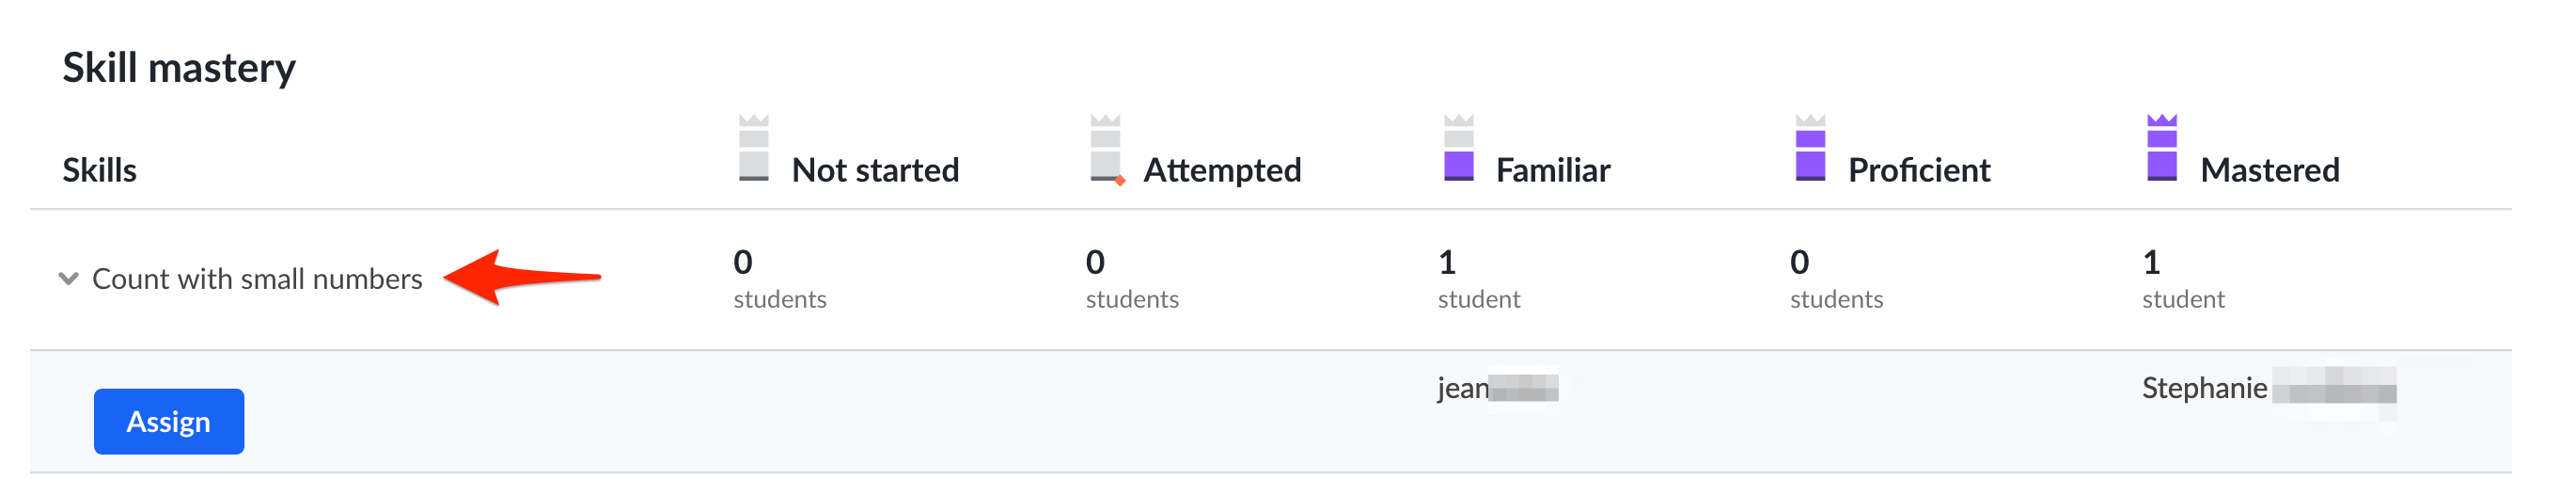
Task: Click the 1 student count under Familiar
Action: coord(1478,279)
